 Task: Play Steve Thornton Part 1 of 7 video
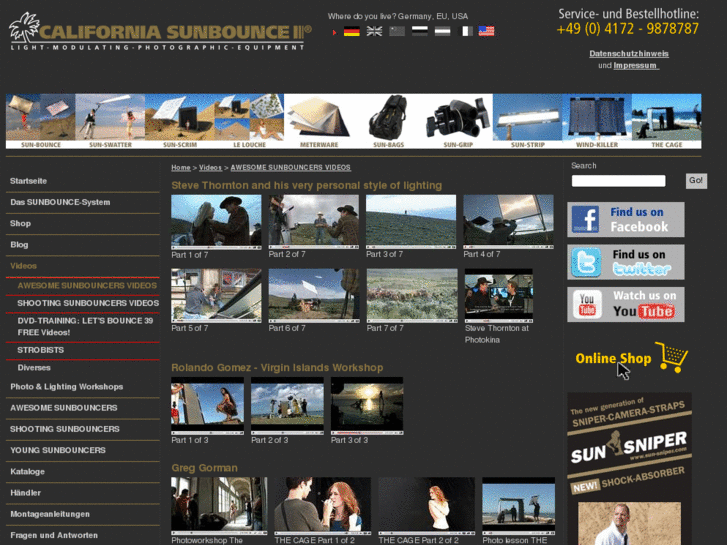[216, 222]
